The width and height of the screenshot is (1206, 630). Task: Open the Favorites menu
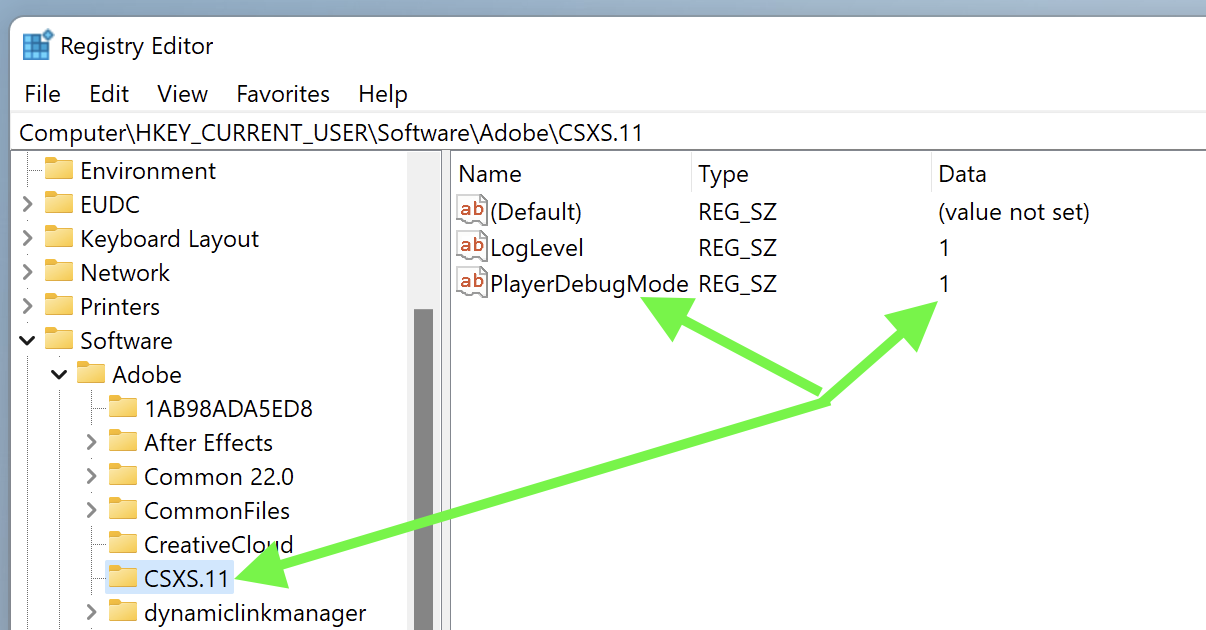tap(283, 94)
